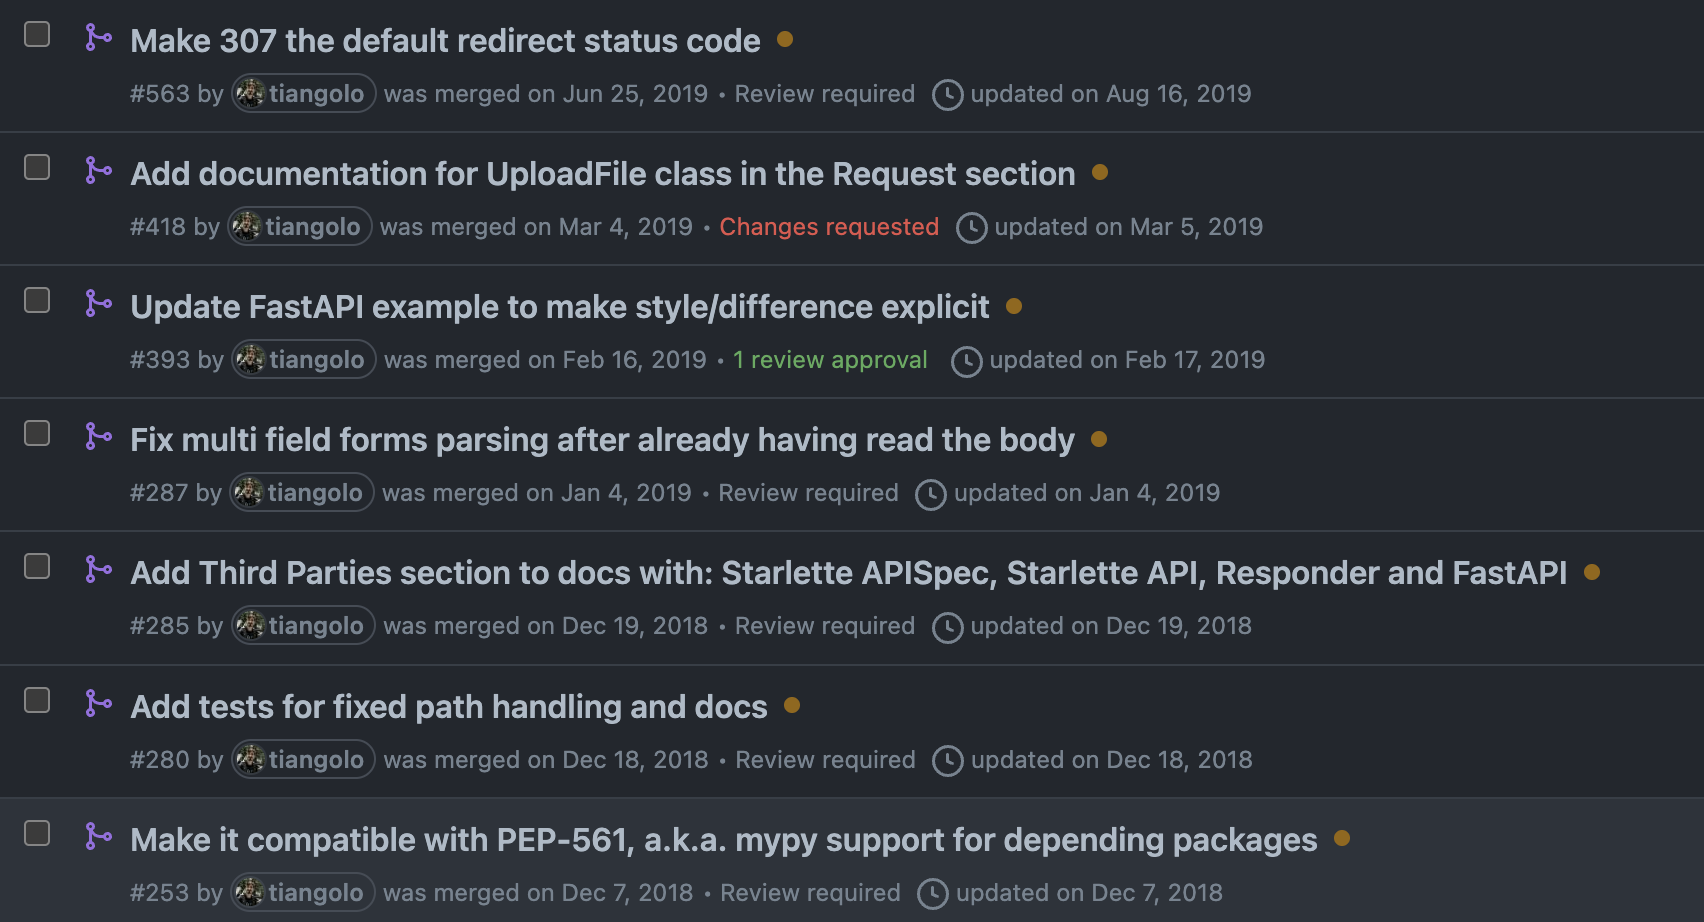The width and height of the screenshot is (1704, 922).
Task: Click status dot after Third Parties PR title
Action: click(x=1592, y=572)
